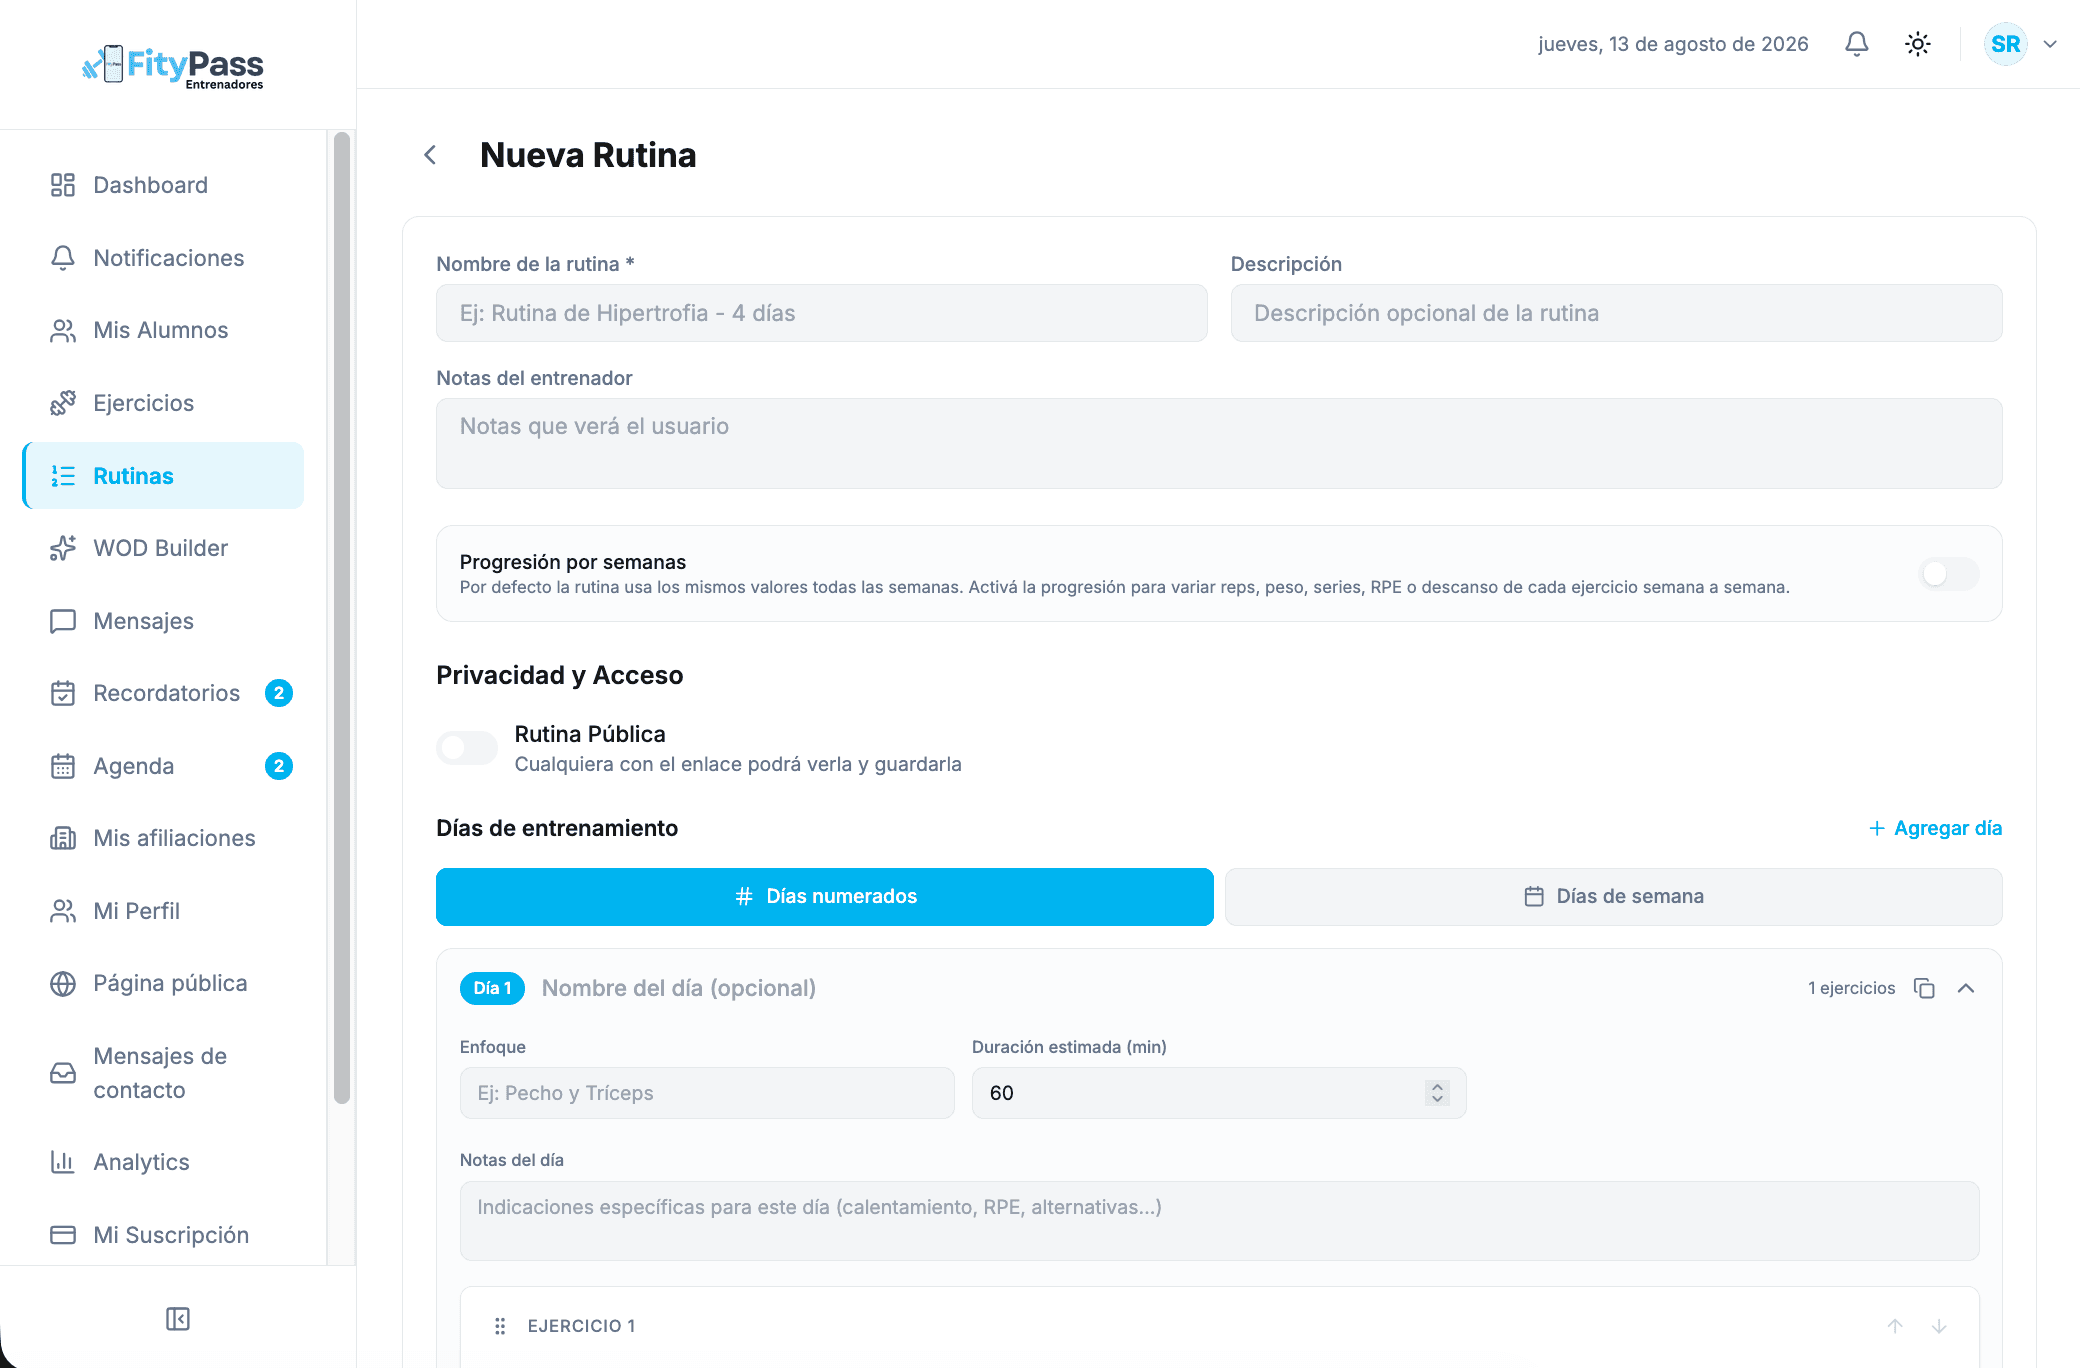Viewport: 2080px width, 1368px height.
Task: Click the Día 1 badge
Action: (492, 988)
